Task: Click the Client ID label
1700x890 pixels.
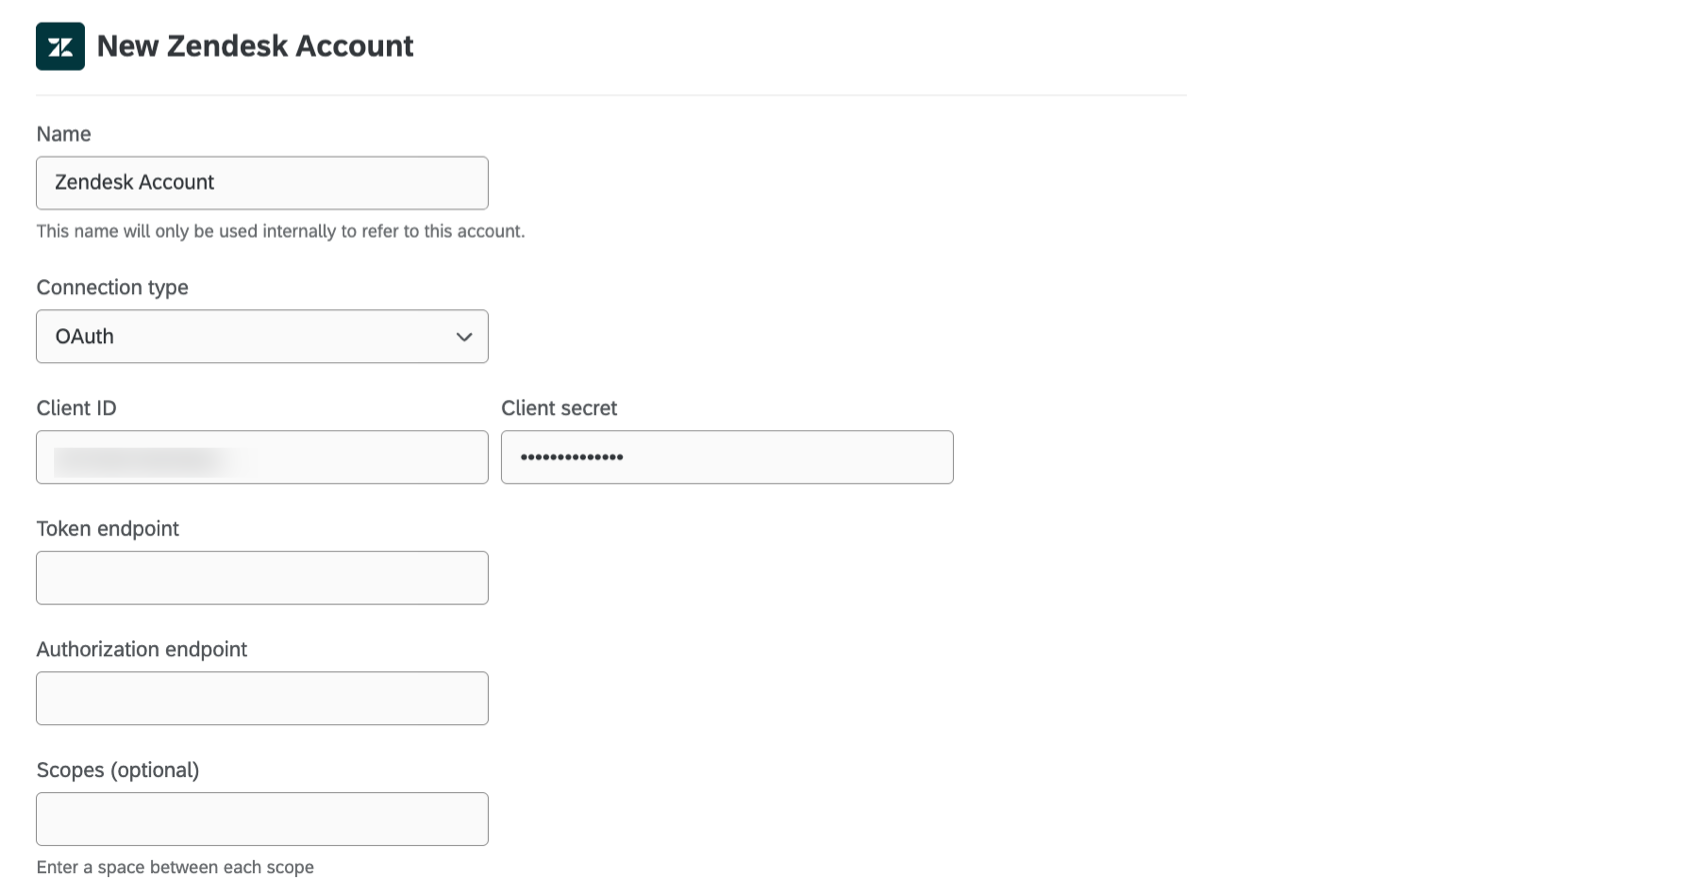Action: point(76,408)
